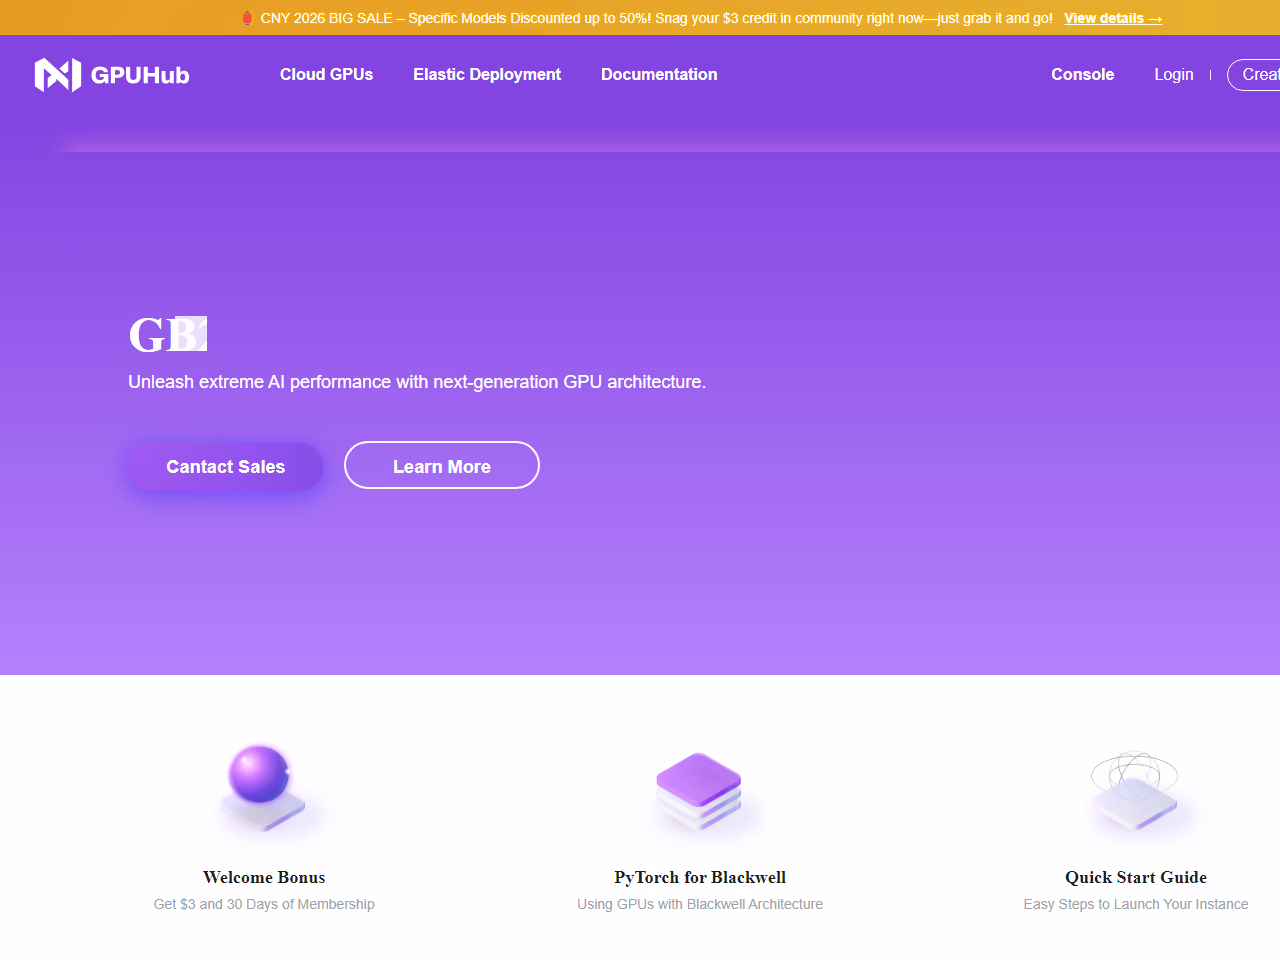The width and height of the screenshot is (1280, 960).
Task: Open the Console link
Action: tap(1082, 75)
